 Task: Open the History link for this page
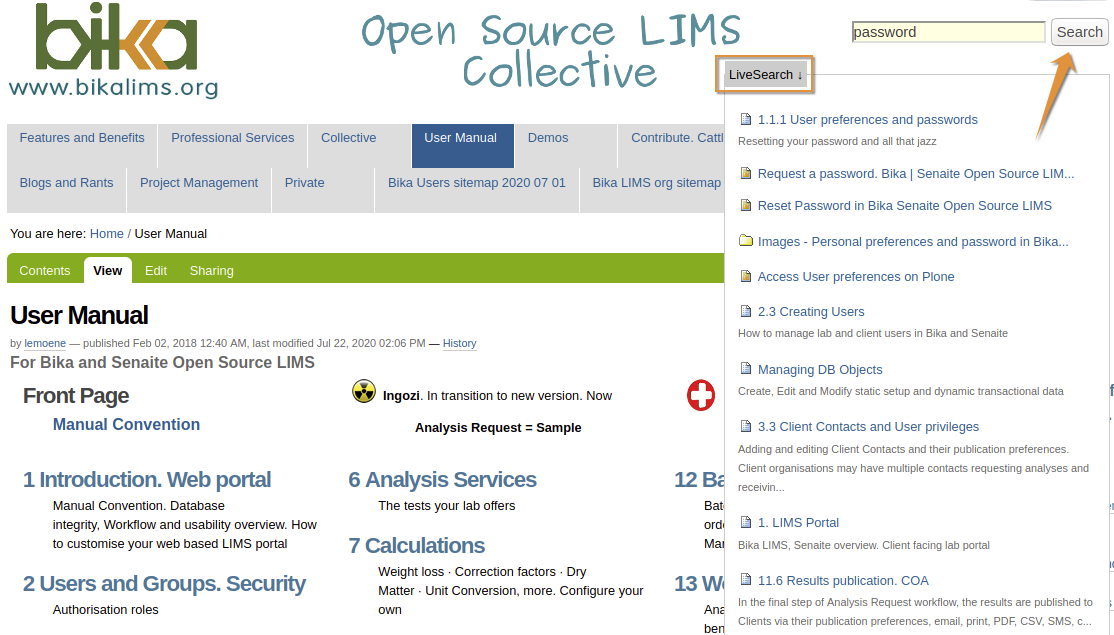tap(459, 343)
